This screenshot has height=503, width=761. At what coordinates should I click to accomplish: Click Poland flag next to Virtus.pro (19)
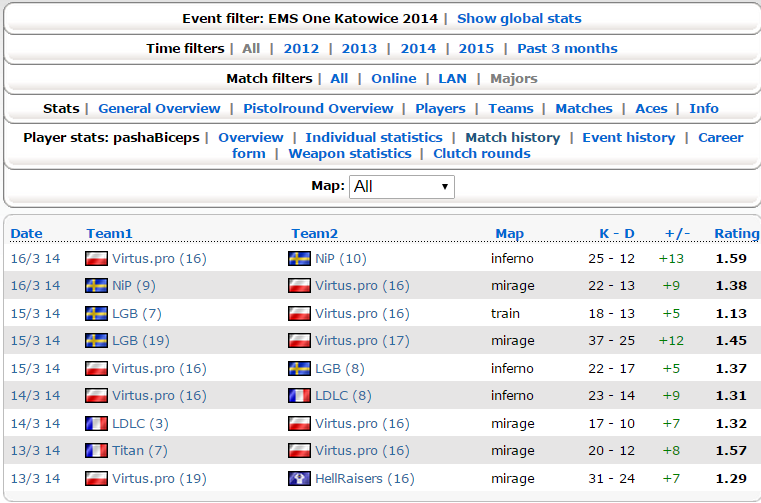pos(96,479)
